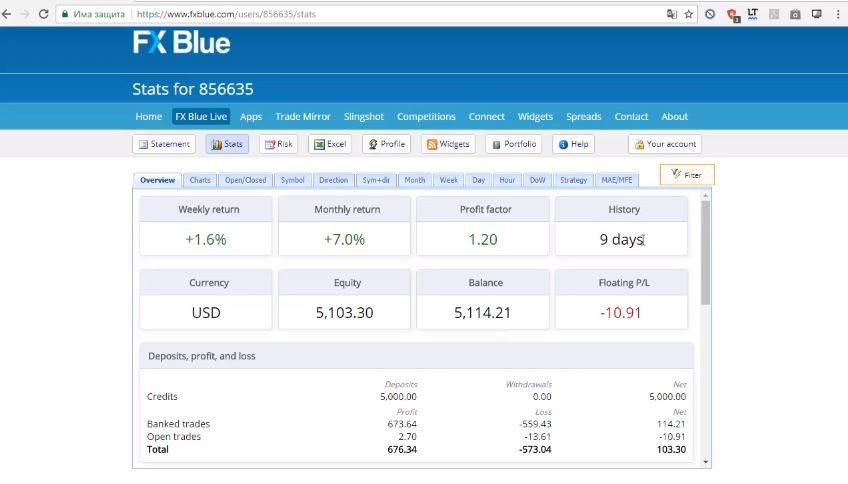Screen dimensions: 848x484
Task: Open the Chrome three-dot menu
Action: pos(836,15)
